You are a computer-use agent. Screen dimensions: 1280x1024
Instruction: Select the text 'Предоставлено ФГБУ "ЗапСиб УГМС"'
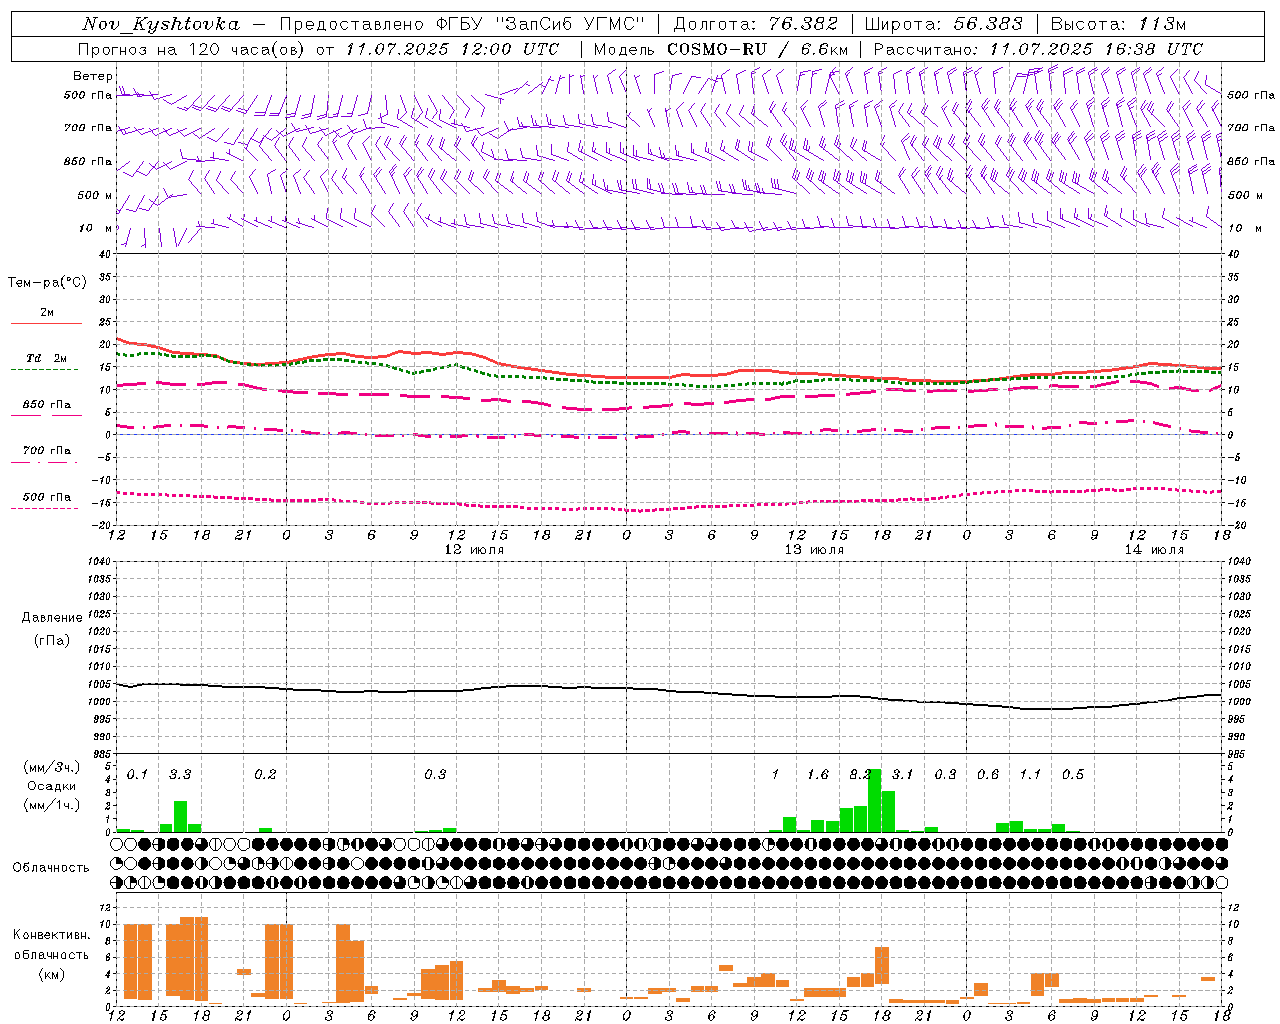[x=462, y=24]
